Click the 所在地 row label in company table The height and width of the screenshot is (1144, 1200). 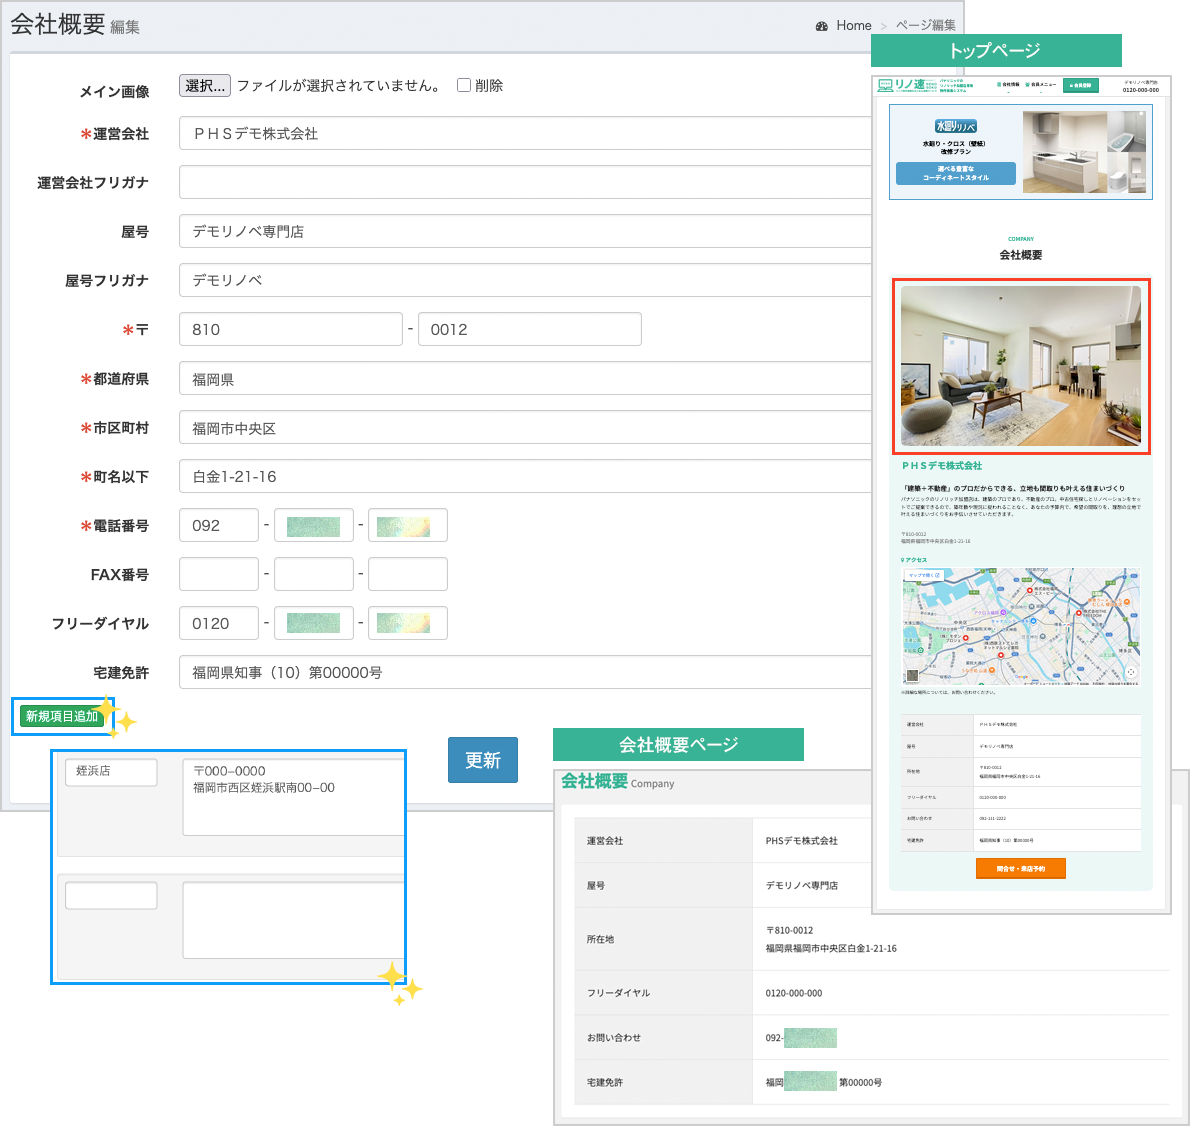pos(600,940)
